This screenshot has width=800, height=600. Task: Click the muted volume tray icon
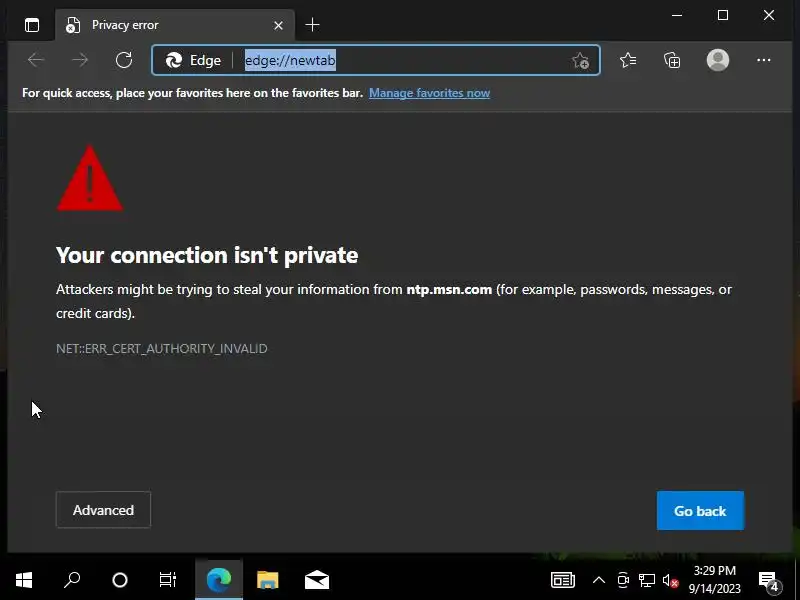point(670,581)
